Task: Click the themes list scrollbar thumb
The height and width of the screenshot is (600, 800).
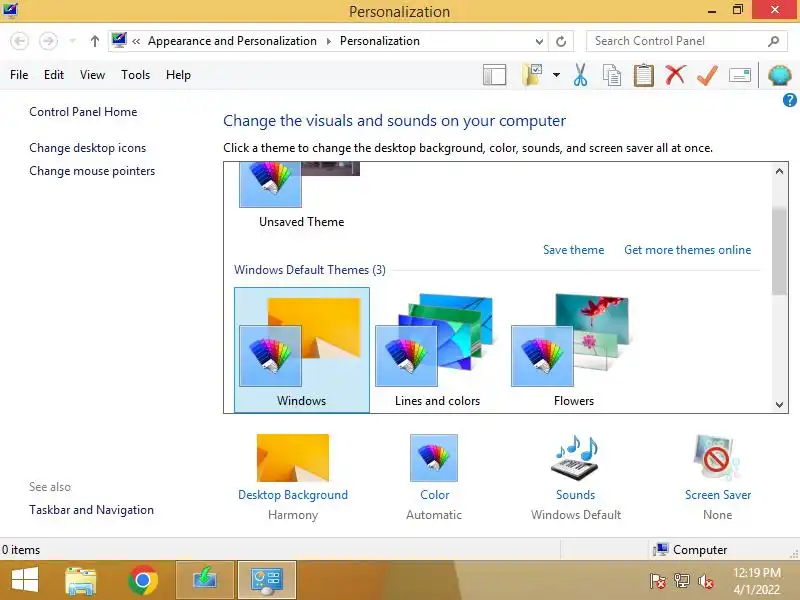Action: click(779, 251)
